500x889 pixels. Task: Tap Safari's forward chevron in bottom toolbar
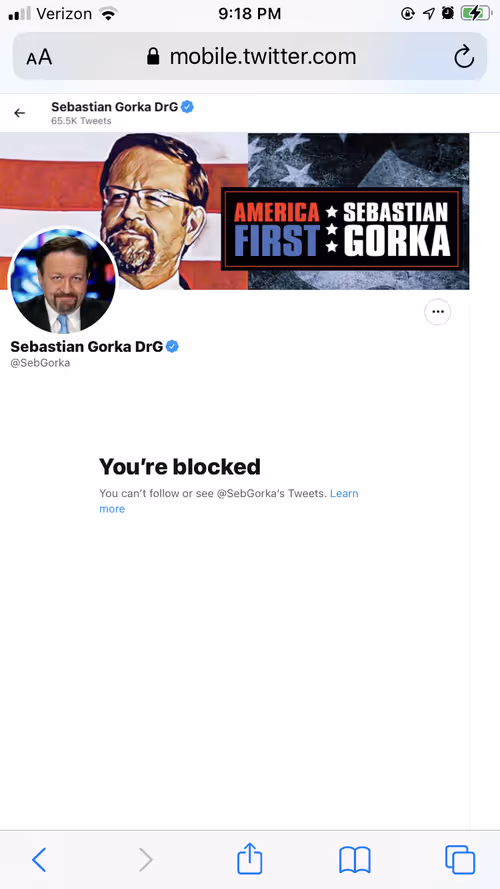[146, 860]
